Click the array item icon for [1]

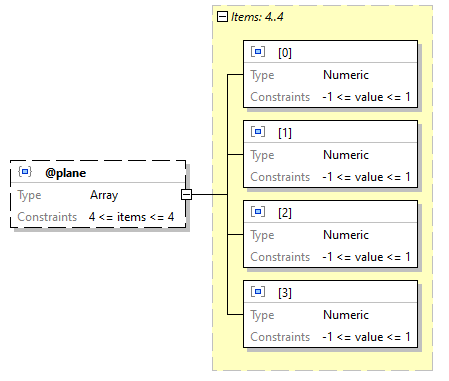pos(258,132)
